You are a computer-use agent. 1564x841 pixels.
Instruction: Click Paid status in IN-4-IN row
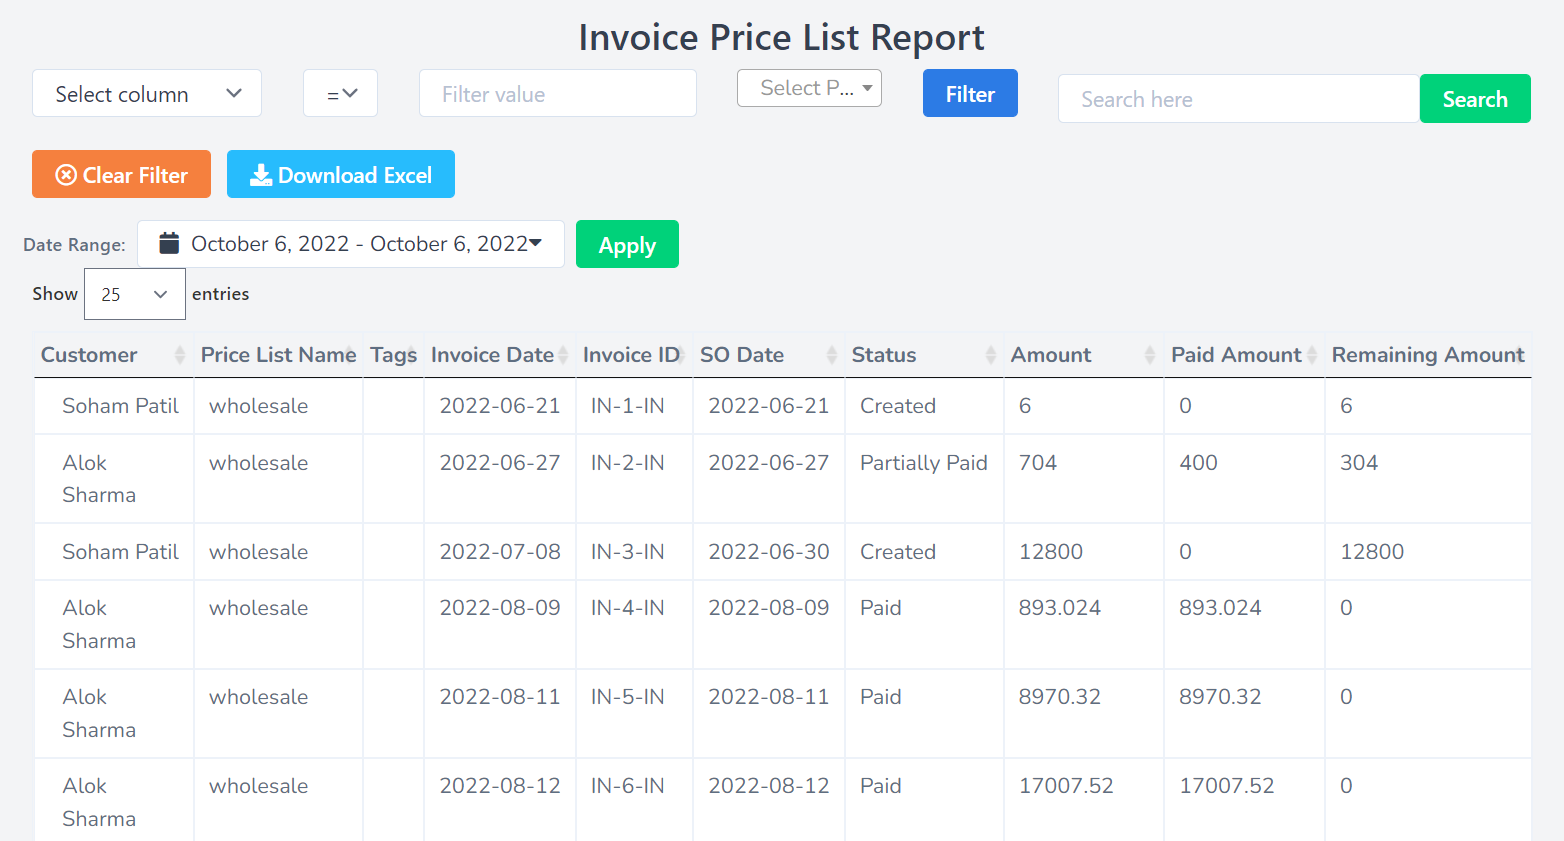(881, 608)
